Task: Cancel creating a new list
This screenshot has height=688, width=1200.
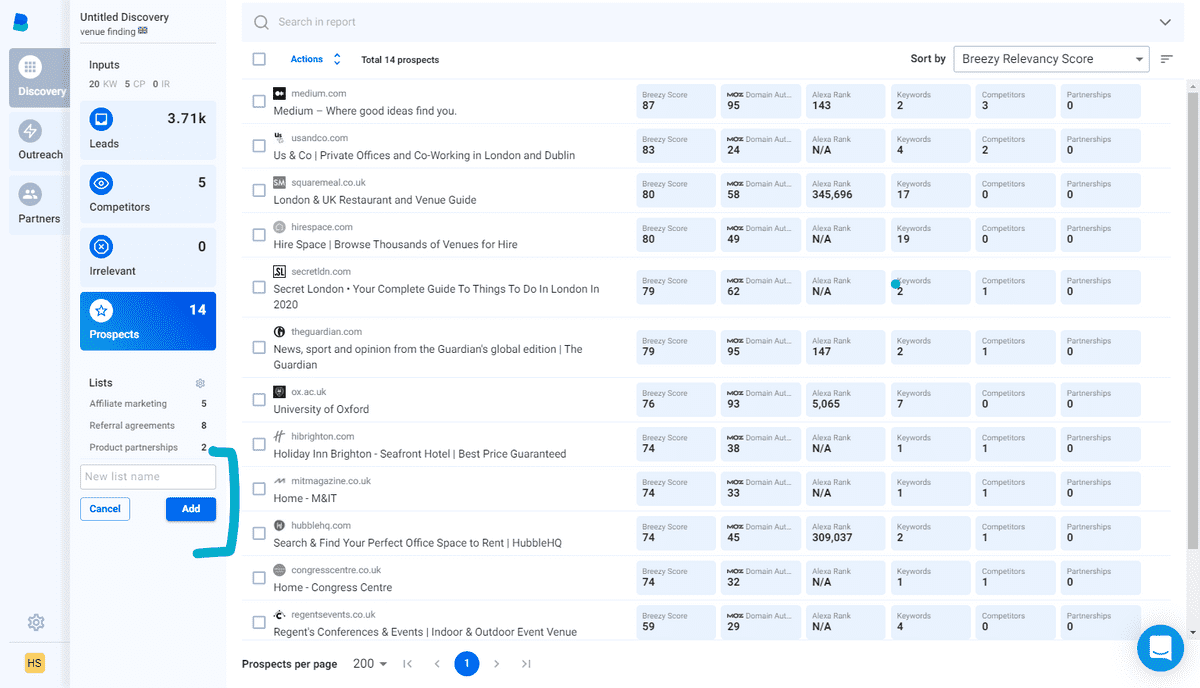Action: (105, 509)
